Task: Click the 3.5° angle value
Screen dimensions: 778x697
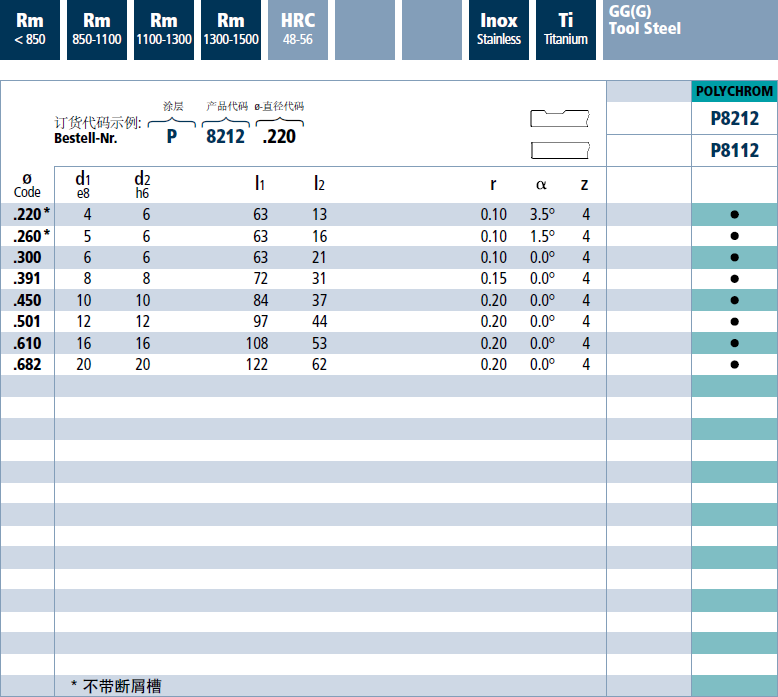Action: (542, 214)
